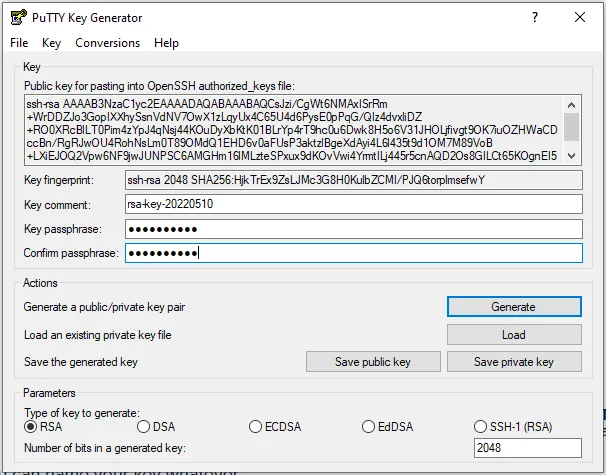Click 'Number of bits in a generated key:' label
The width and height of the screenshot is (606, 475).
coord(105,448)
